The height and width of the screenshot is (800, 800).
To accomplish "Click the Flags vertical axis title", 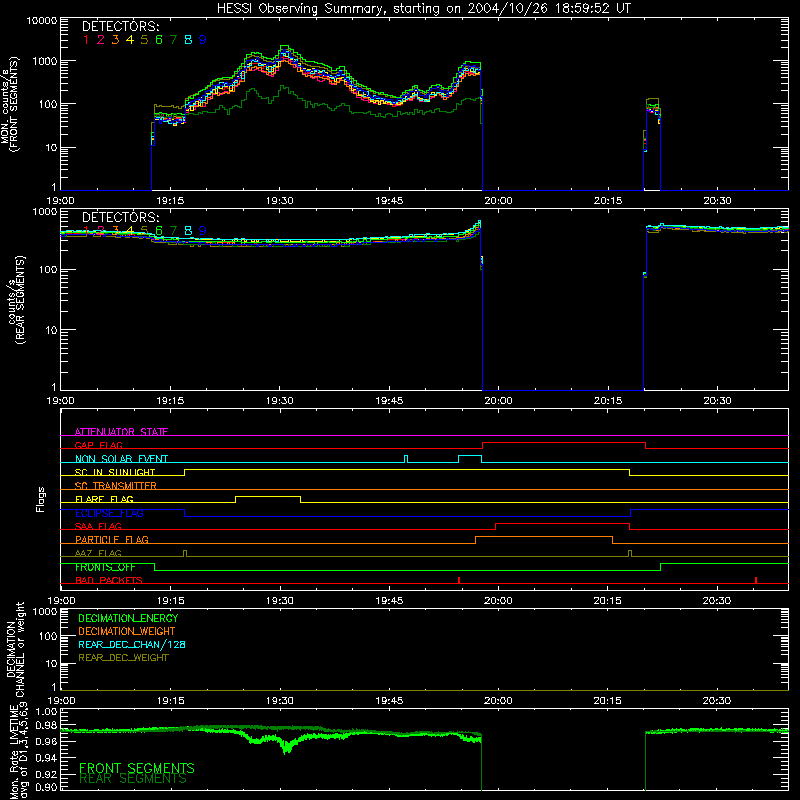I will (41, 499).
